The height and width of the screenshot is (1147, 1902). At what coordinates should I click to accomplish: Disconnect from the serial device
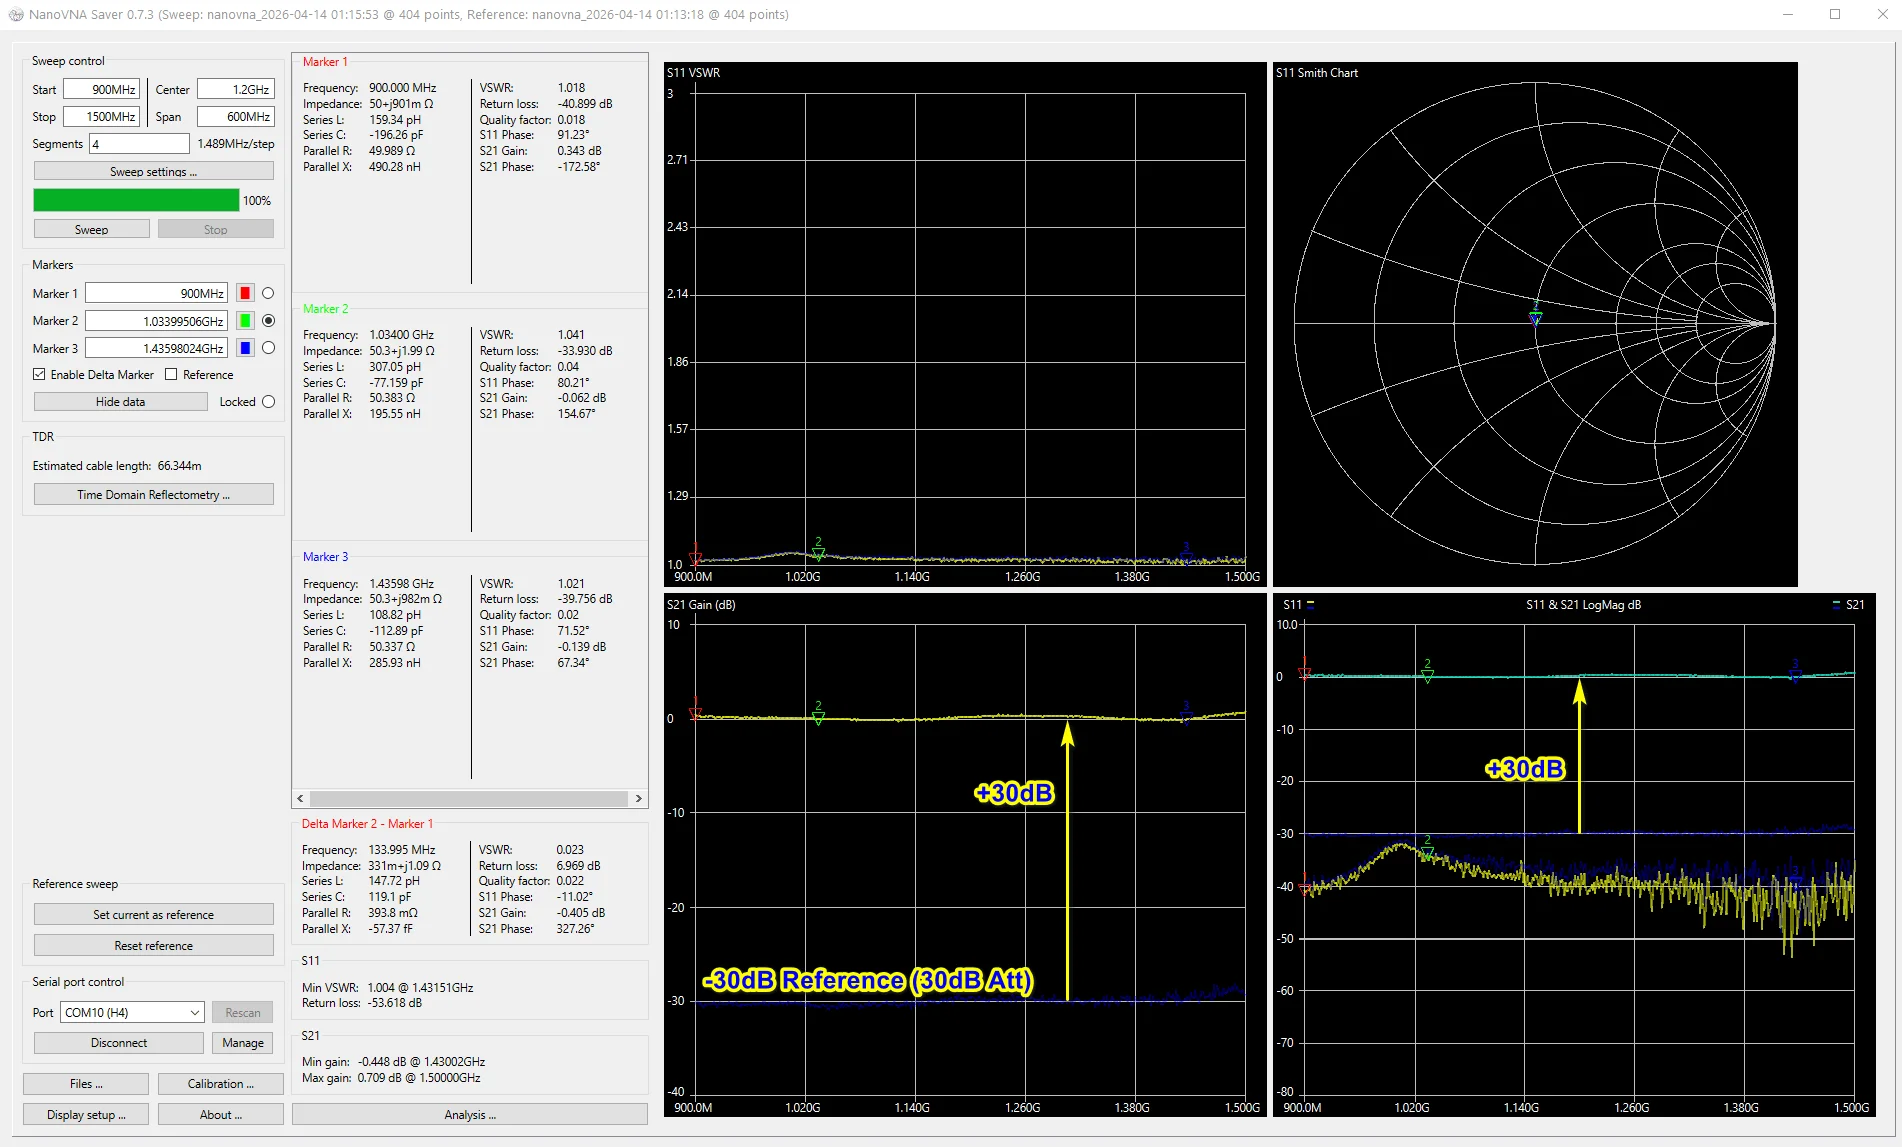click(x=119, y=1043)
